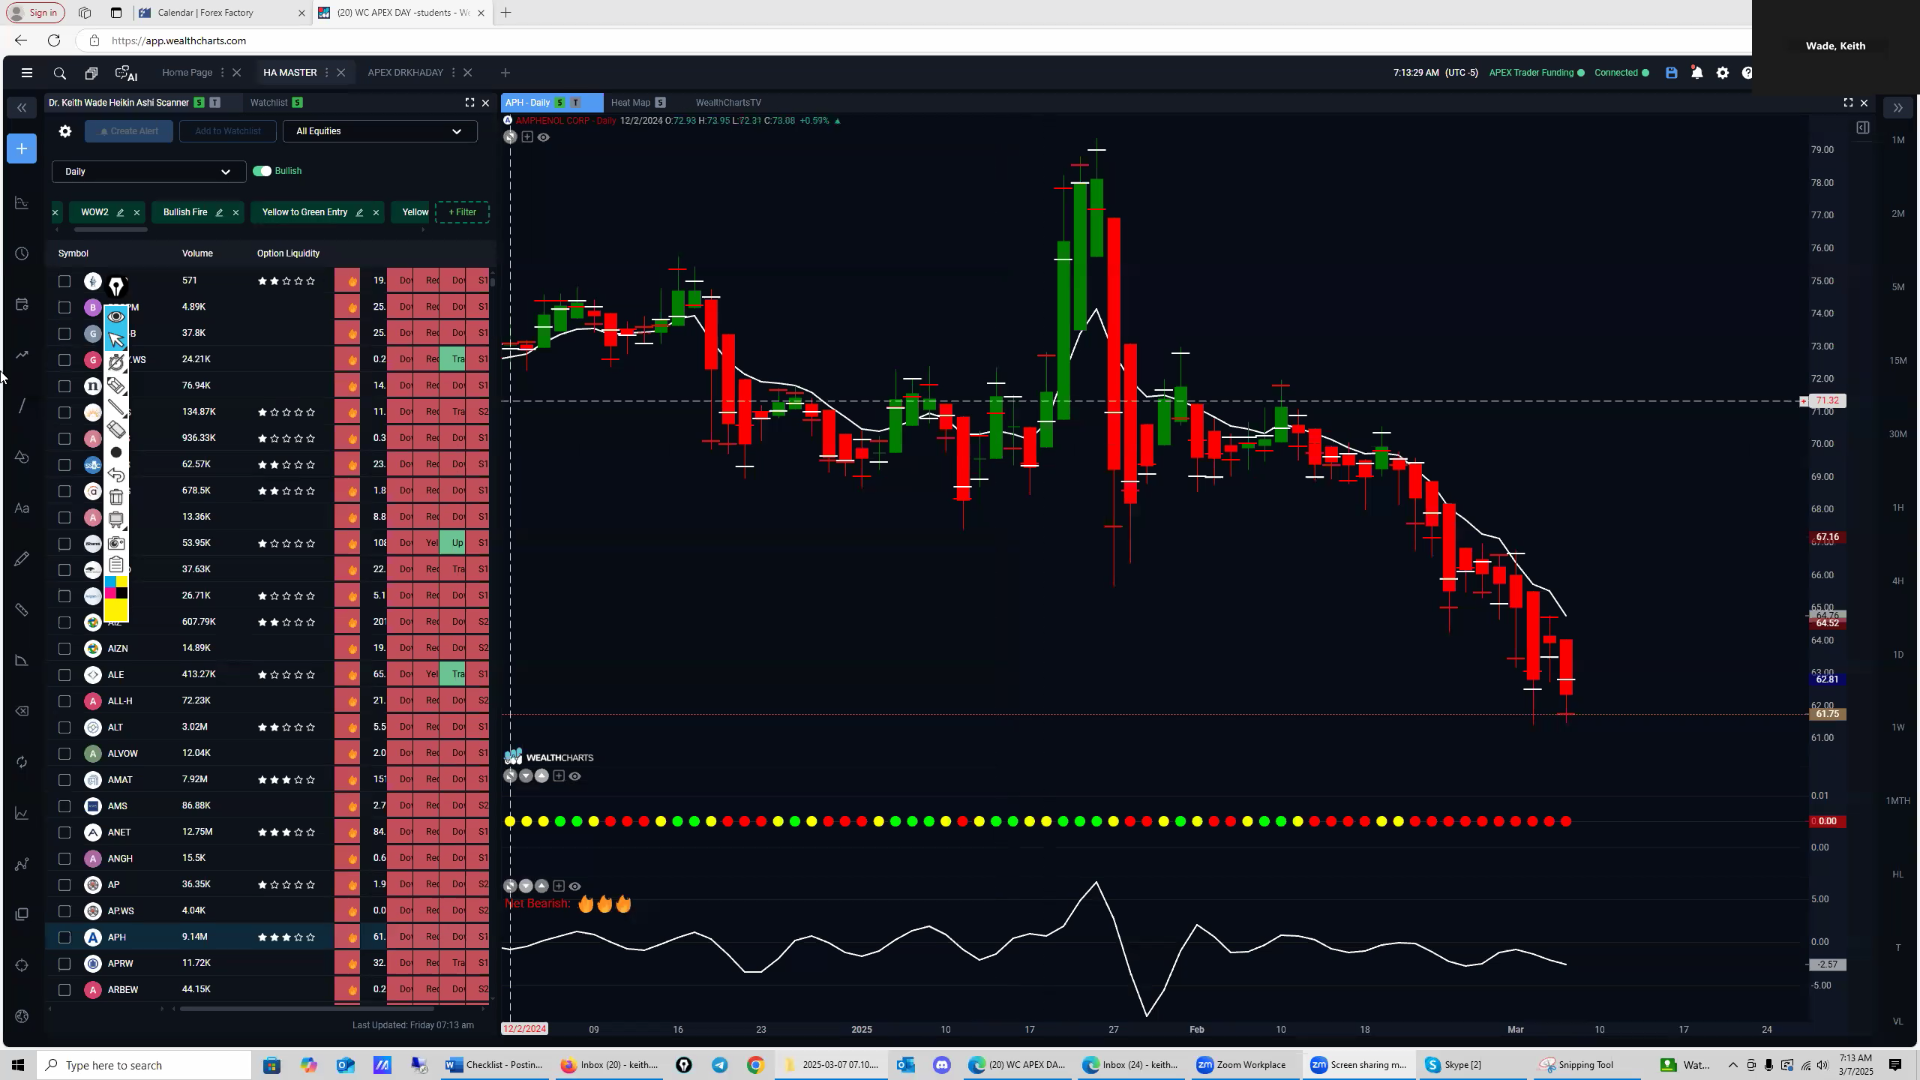
Task: Click the layouts stacked-windows icon
Action: tap(91, 73)
